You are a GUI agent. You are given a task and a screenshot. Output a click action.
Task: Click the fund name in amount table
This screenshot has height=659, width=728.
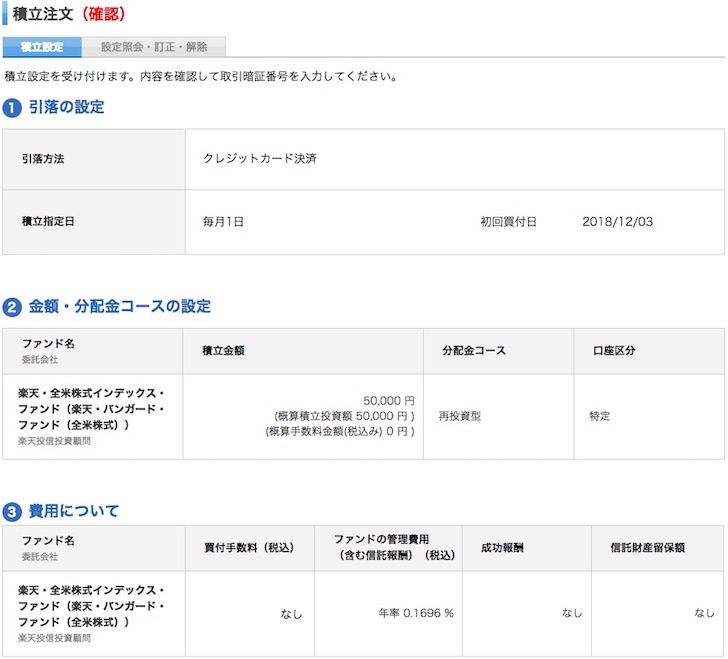[91, 409]
